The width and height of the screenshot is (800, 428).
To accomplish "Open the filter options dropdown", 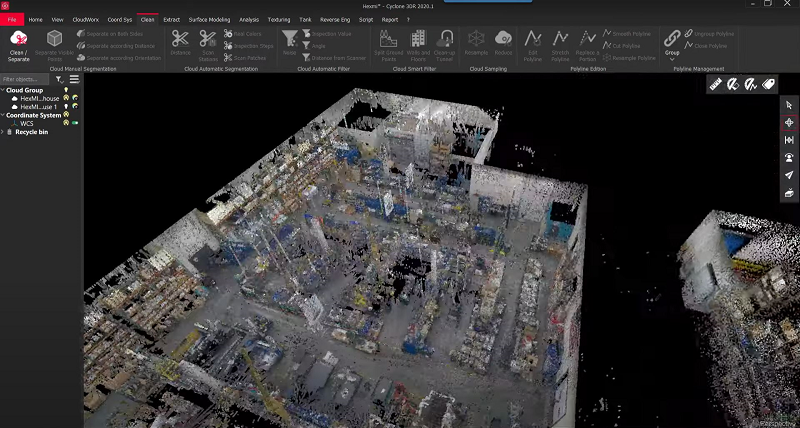I will click(x=59, y=79).
